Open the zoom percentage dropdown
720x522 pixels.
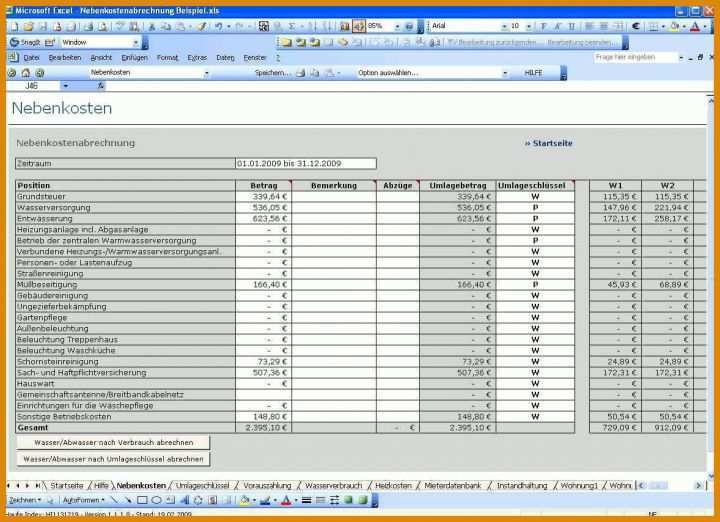397,27
